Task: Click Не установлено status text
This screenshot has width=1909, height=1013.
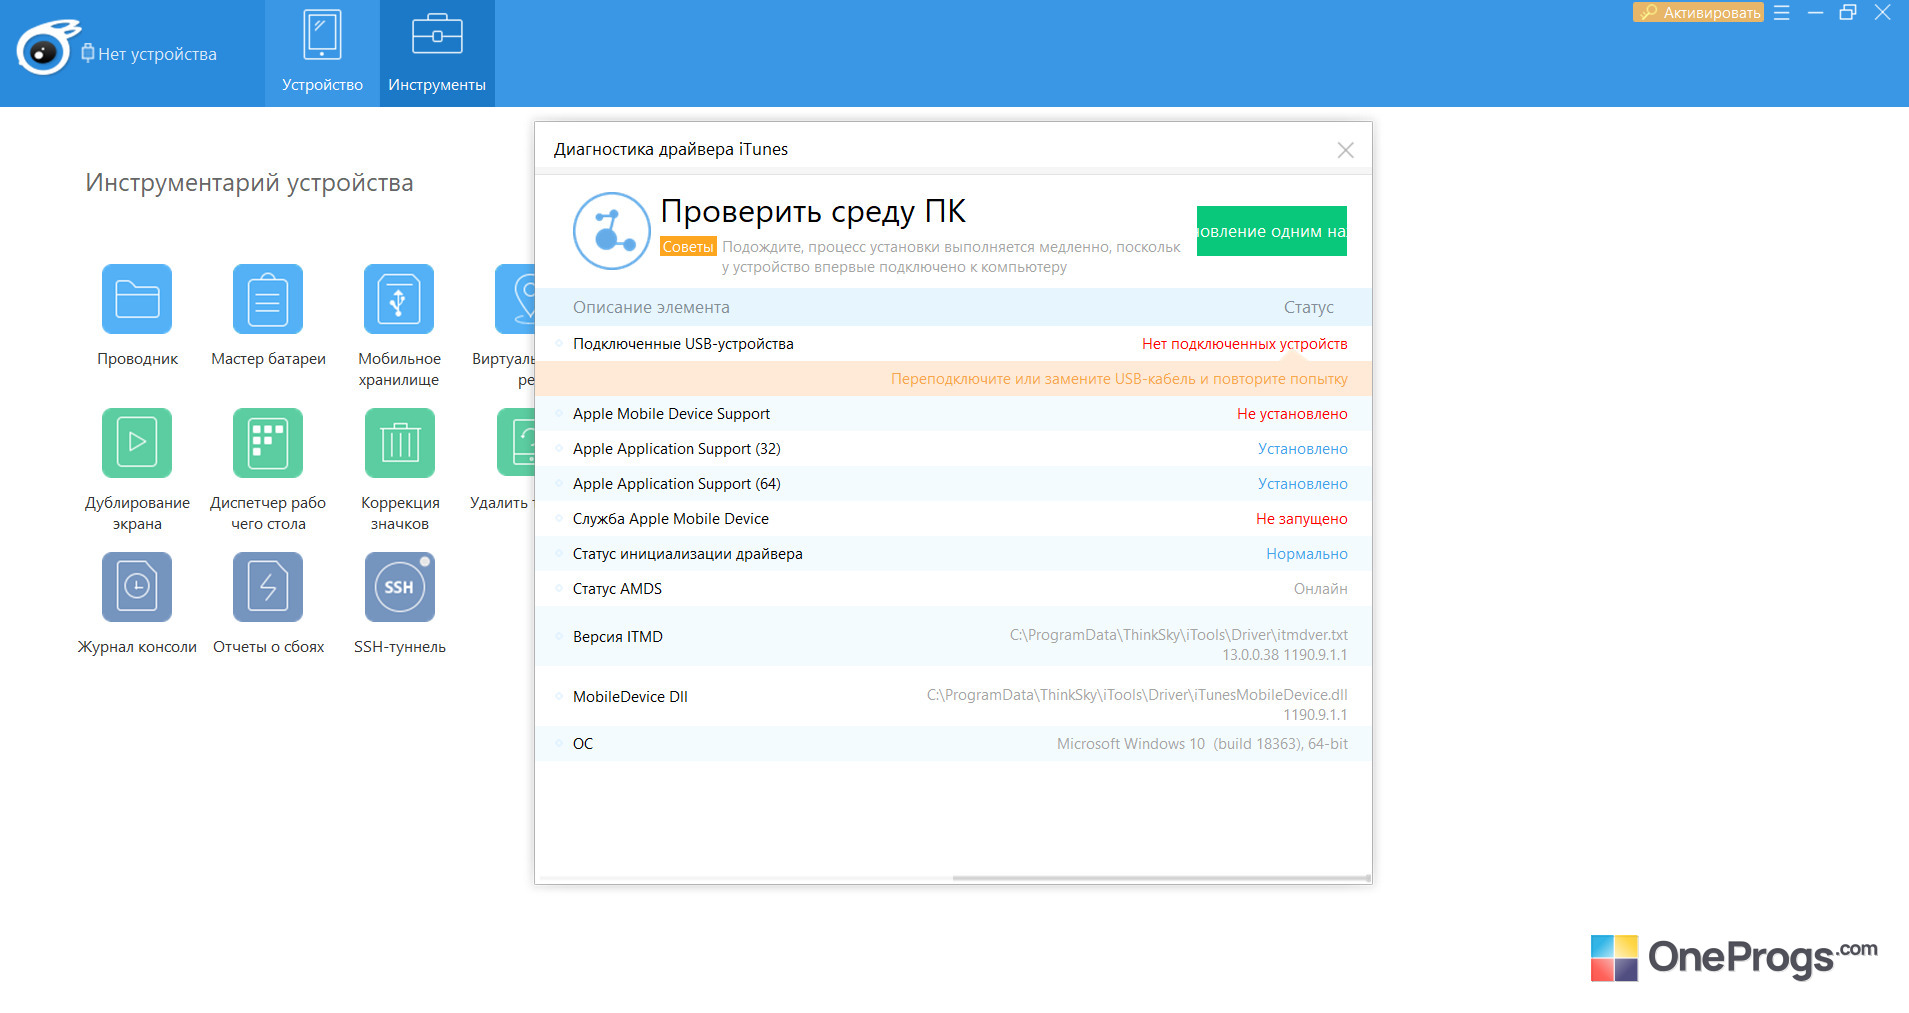Action: click(x=1292, y=414)
